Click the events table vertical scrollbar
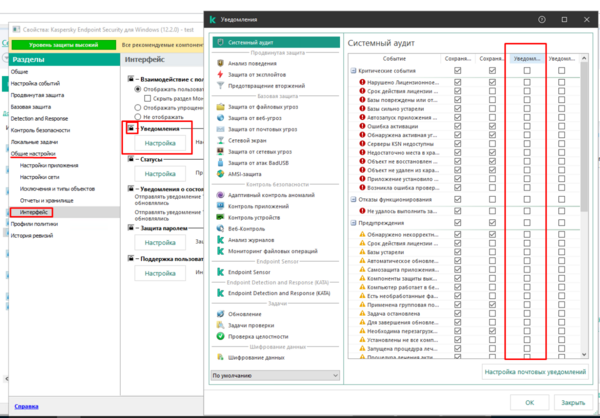600x418 pixels. point(584,200)
